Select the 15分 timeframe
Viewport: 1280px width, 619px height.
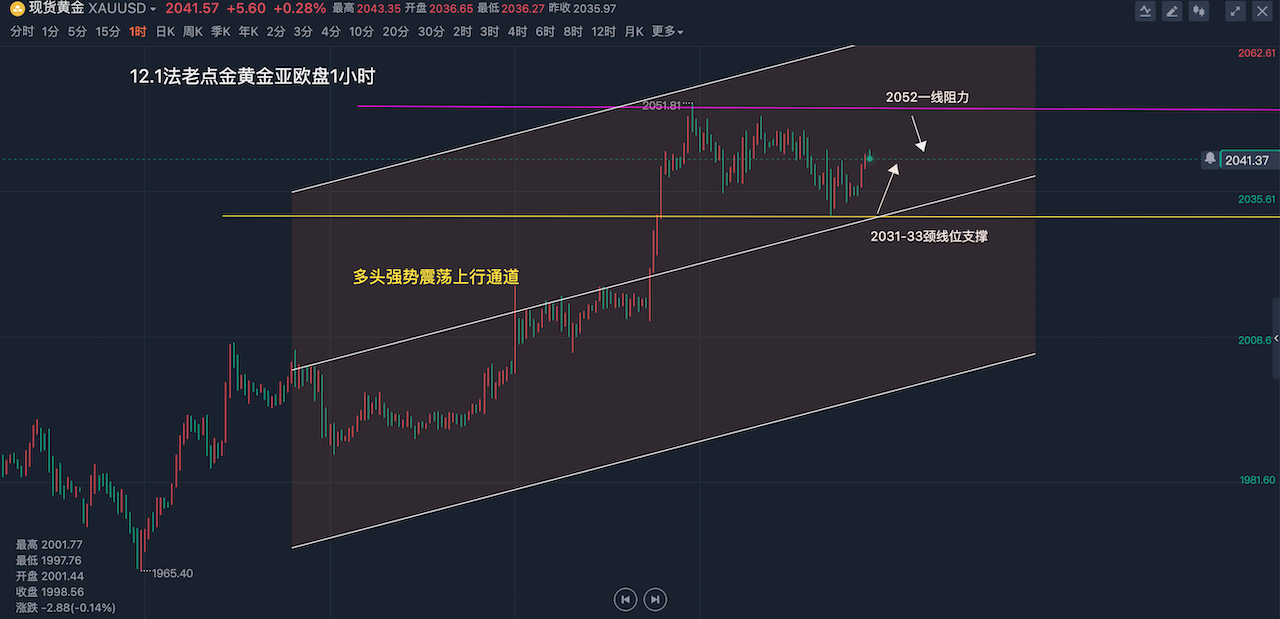point(108,32)
